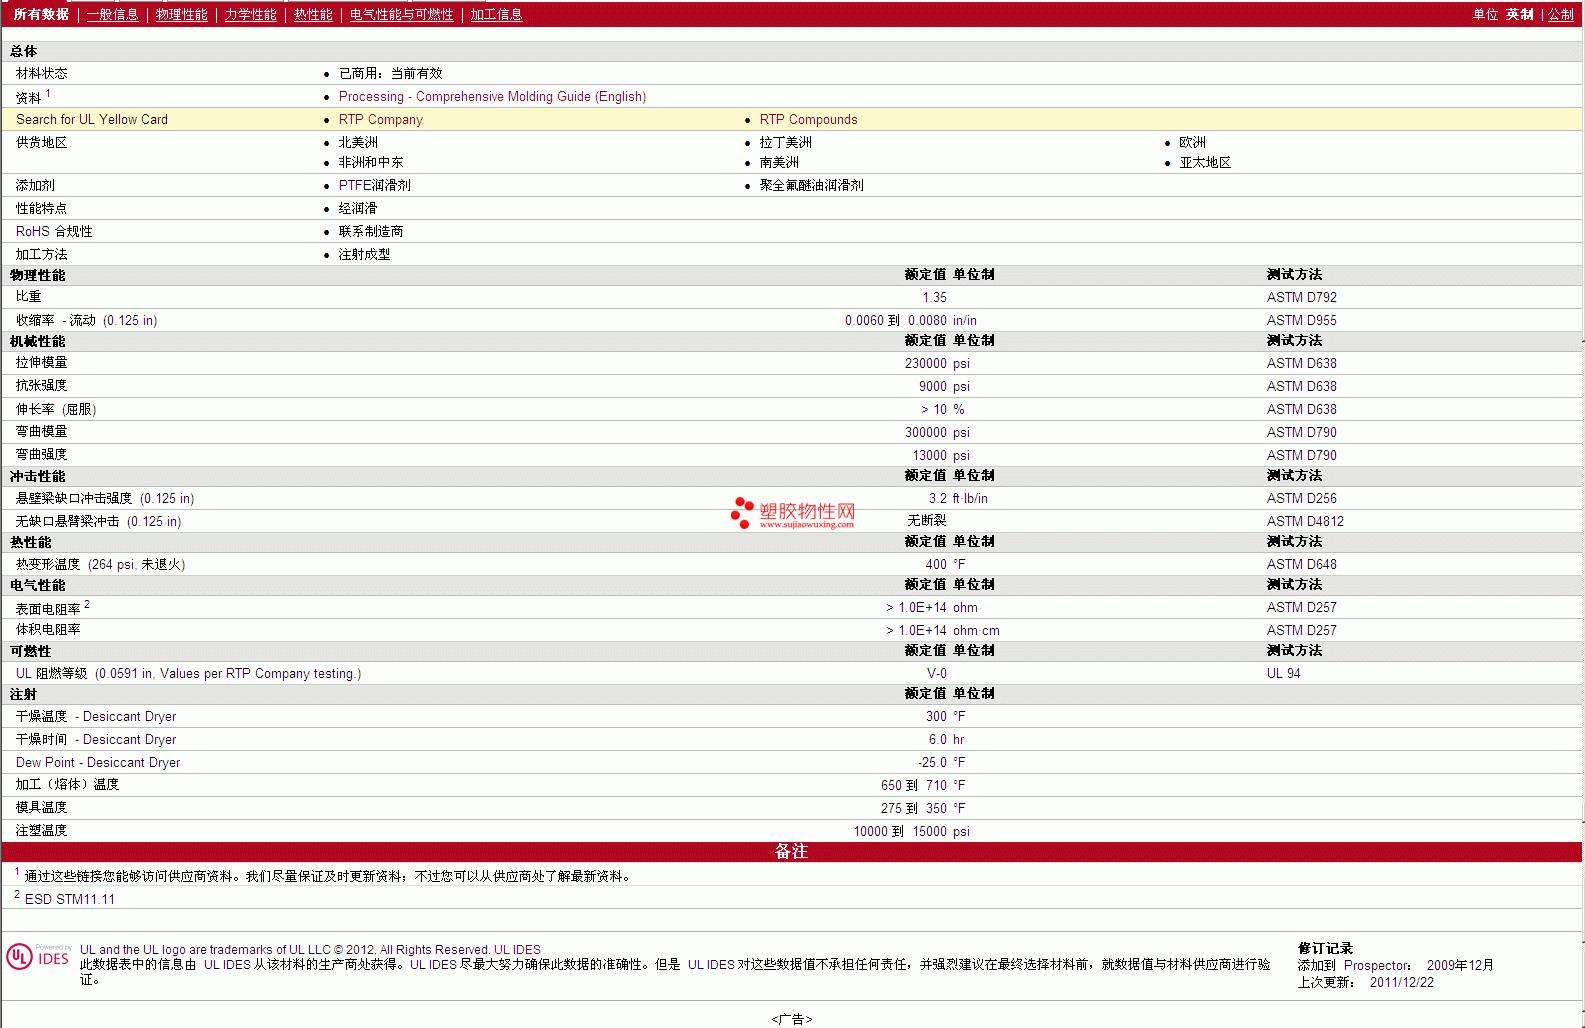Click the red 备注 section header
Image resolution: width=1585 pixels, height=1028 pixels.
tap(791, 851)
